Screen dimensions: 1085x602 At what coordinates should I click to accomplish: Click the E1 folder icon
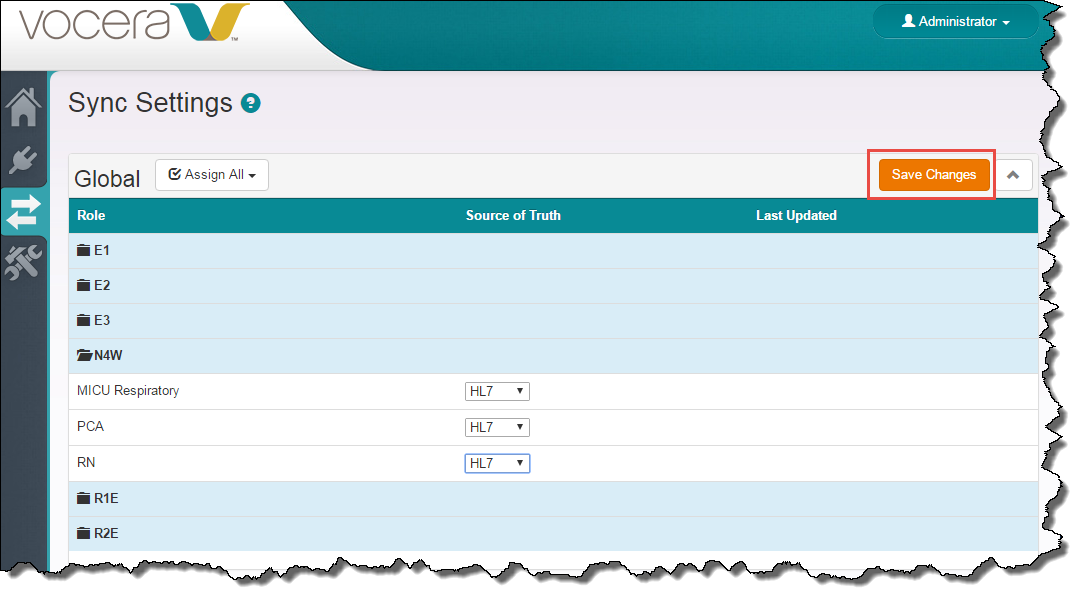[x=84, y=251]
